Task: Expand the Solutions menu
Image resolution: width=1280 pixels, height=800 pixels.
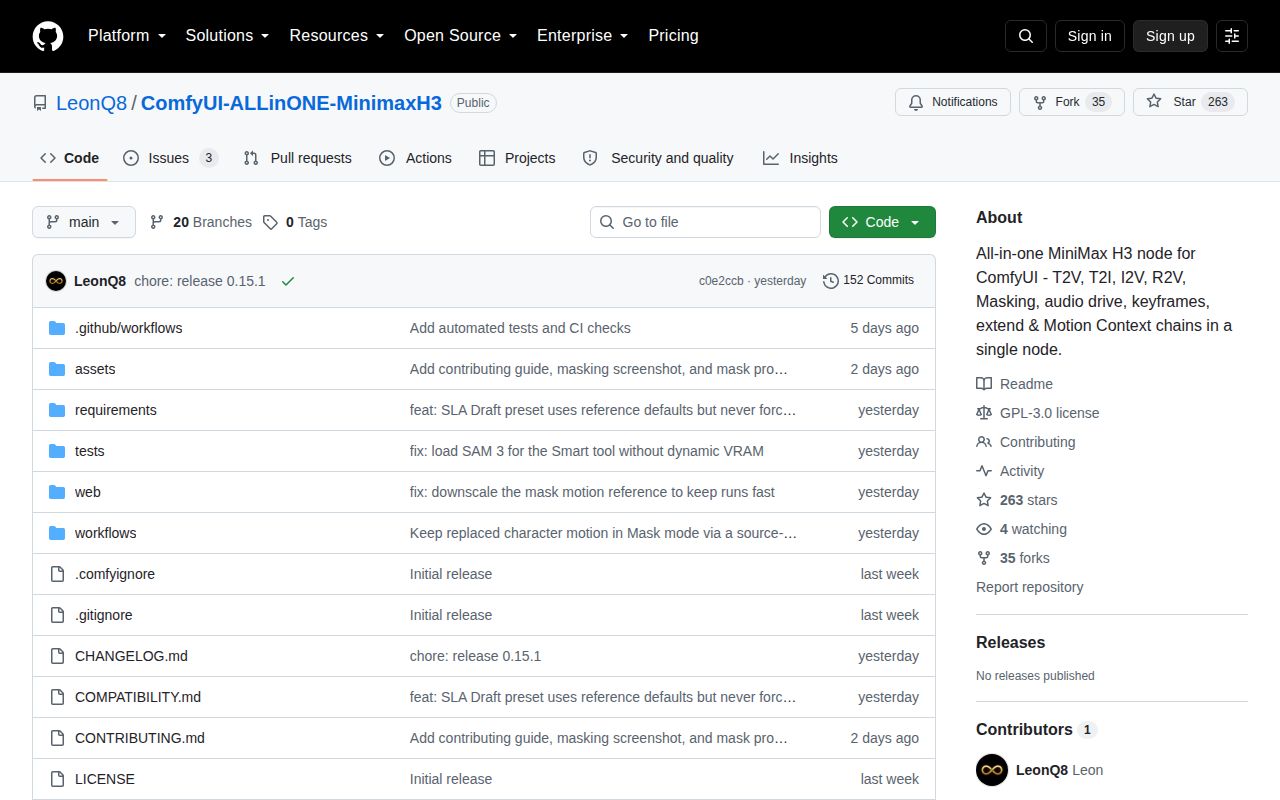Action: [227, 35]
